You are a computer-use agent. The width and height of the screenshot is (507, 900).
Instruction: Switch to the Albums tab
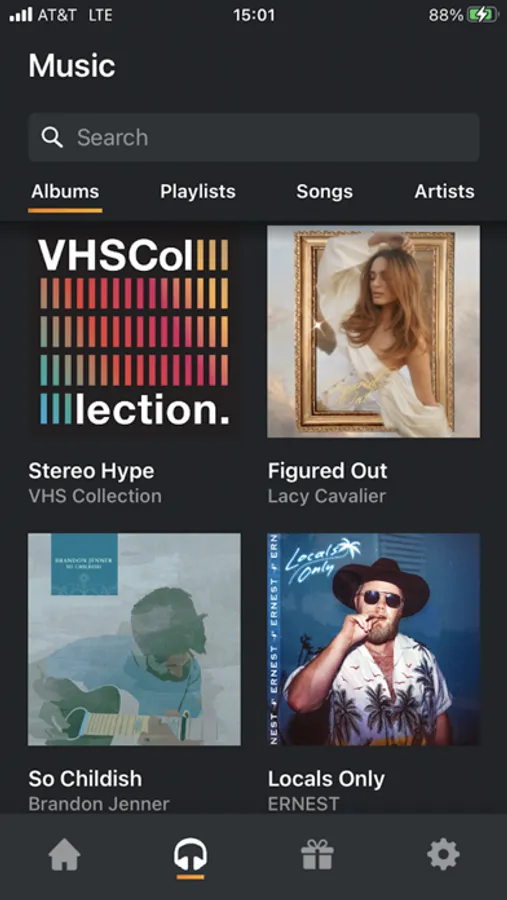pos(65,191)
